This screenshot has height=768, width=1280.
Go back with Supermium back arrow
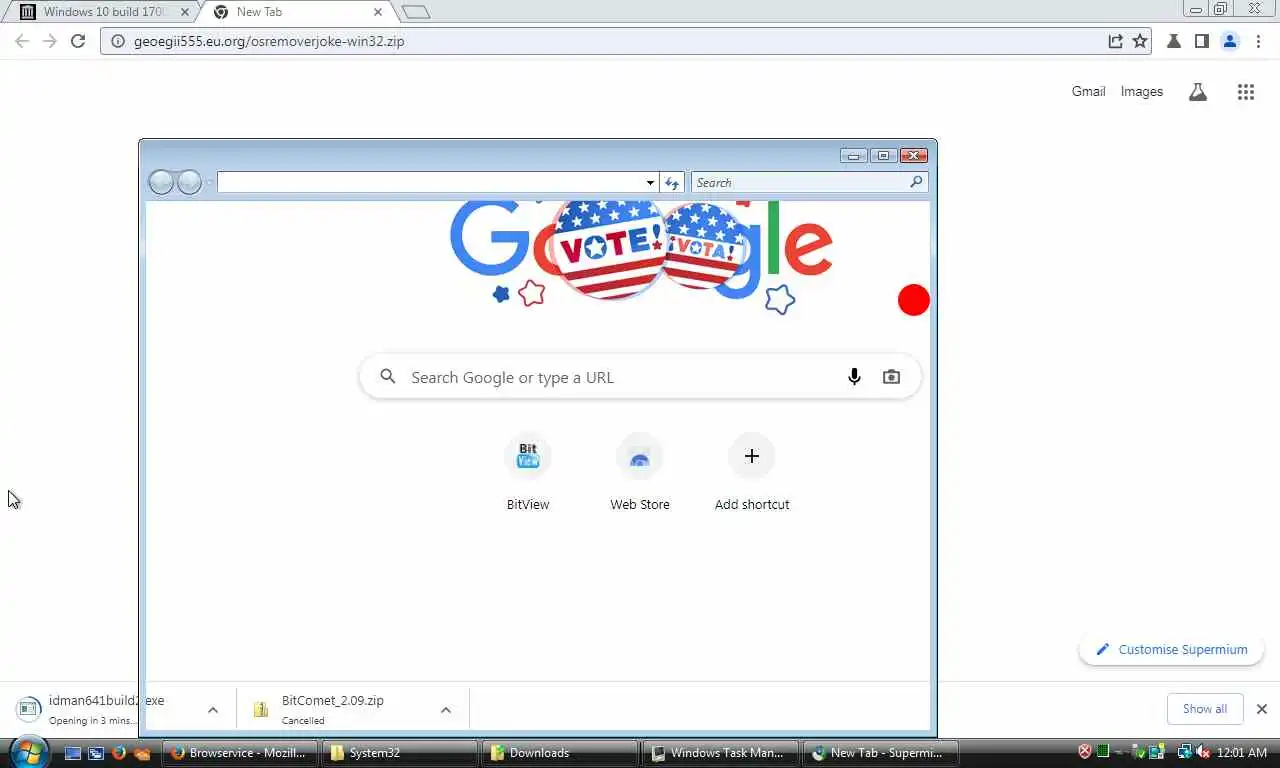(x=22, y=41)
